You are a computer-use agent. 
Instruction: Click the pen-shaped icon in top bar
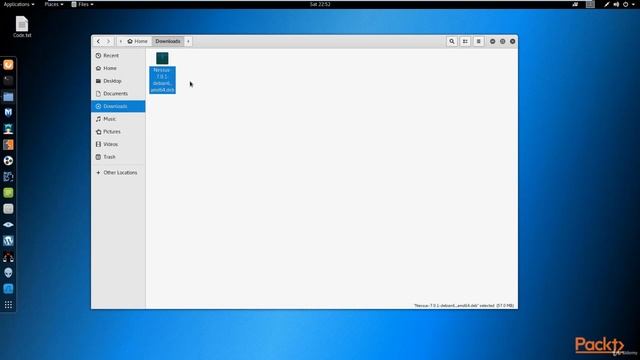tap(607, 4)
